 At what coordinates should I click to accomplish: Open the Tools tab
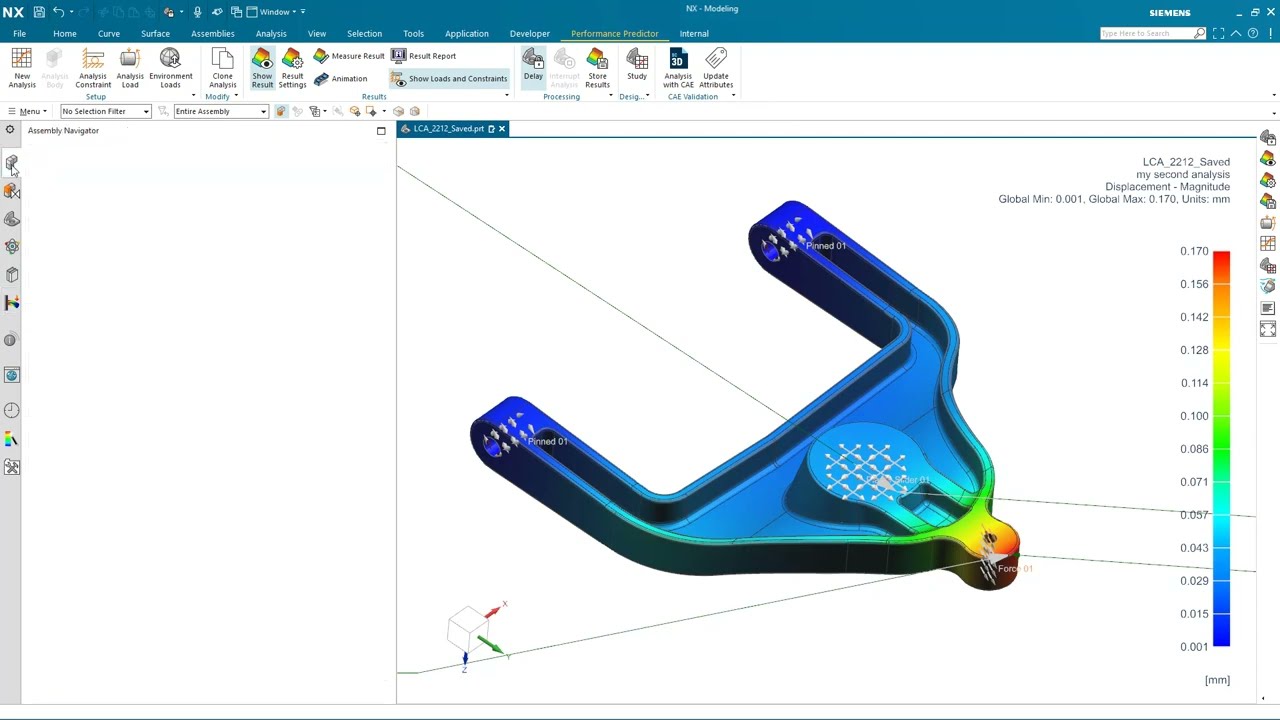click(413, 33)
